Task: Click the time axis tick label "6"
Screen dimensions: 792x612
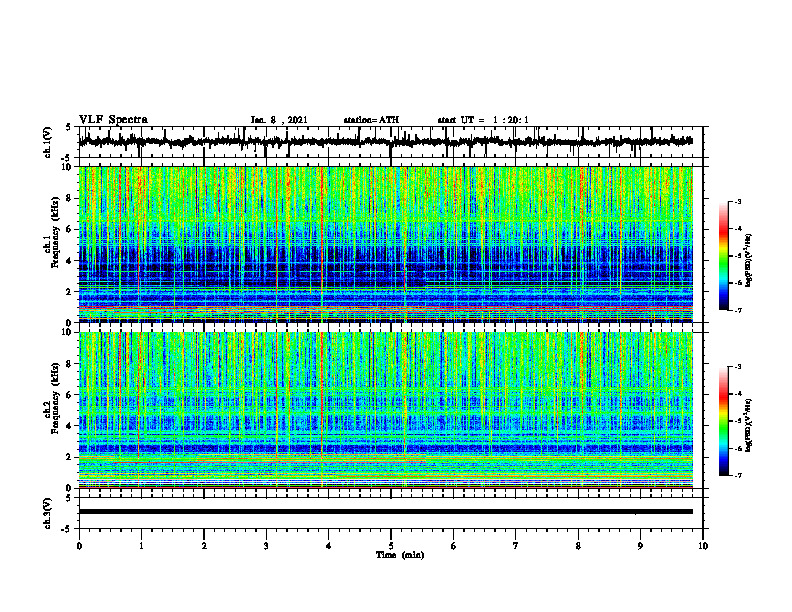Action: coord(454,546)
